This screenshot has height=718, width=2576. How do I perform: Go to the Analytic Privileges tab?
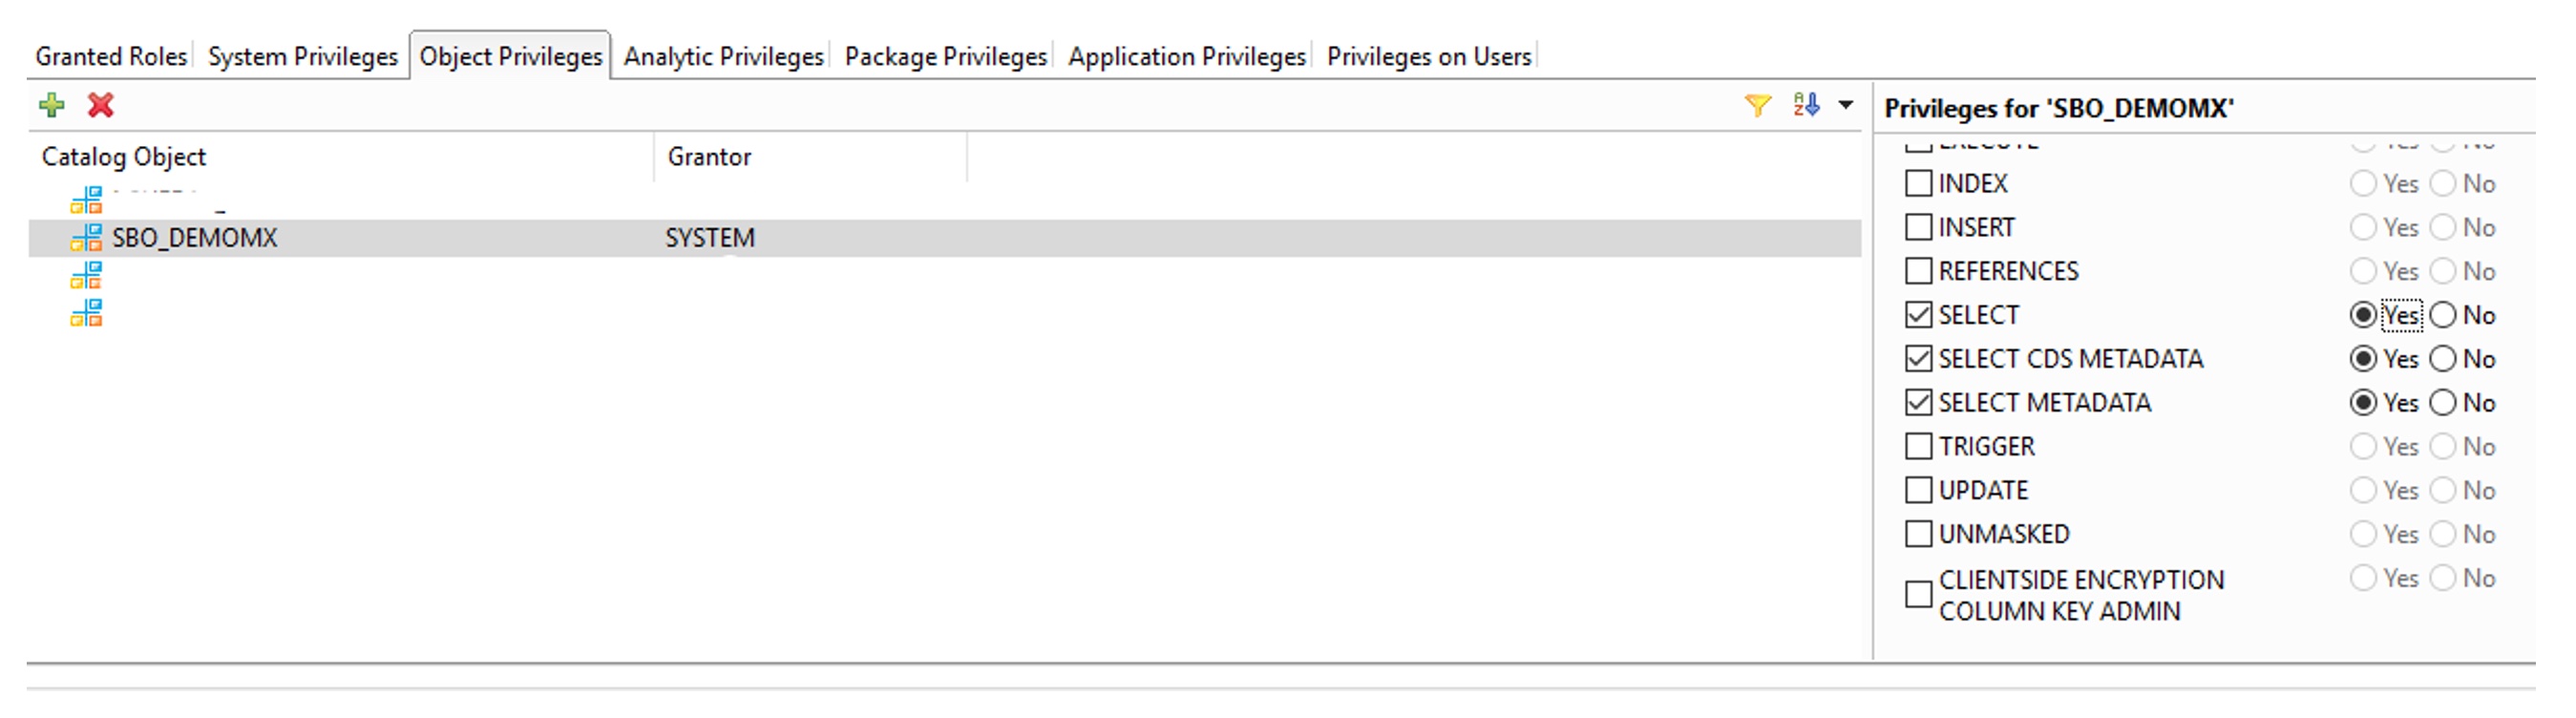[x=723, y=57]
